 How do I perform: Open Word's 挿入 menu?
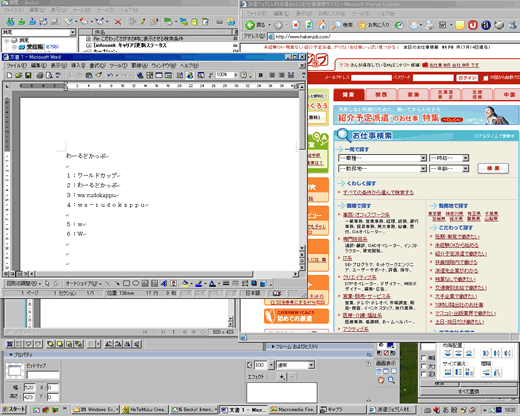click(78, 66)
